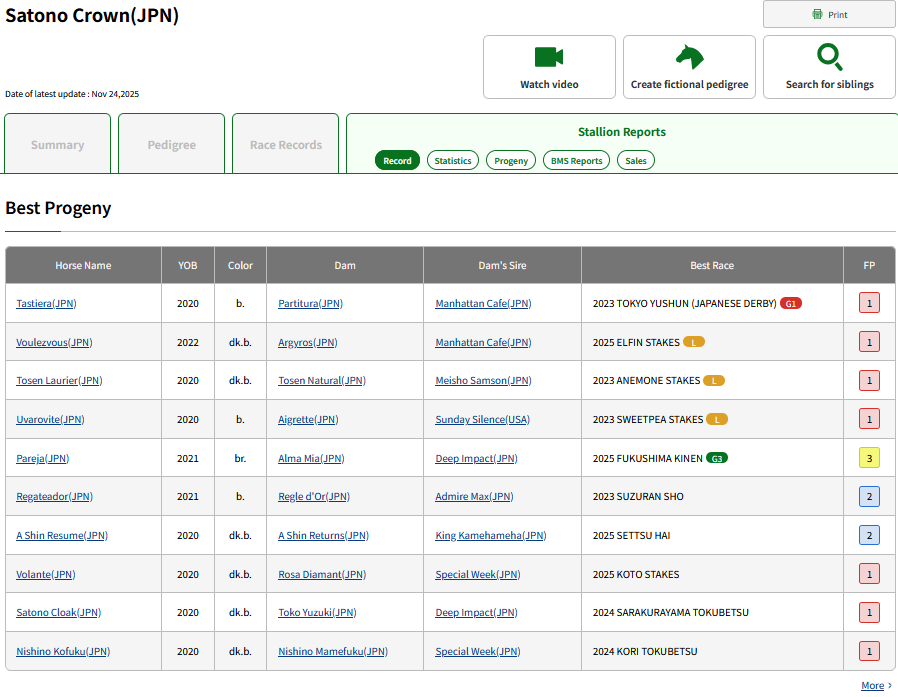Image resolution: width=898 pixels, height=697 pixels.
Task: Click the magnifier search siblings icon
Action: [829, 57]
